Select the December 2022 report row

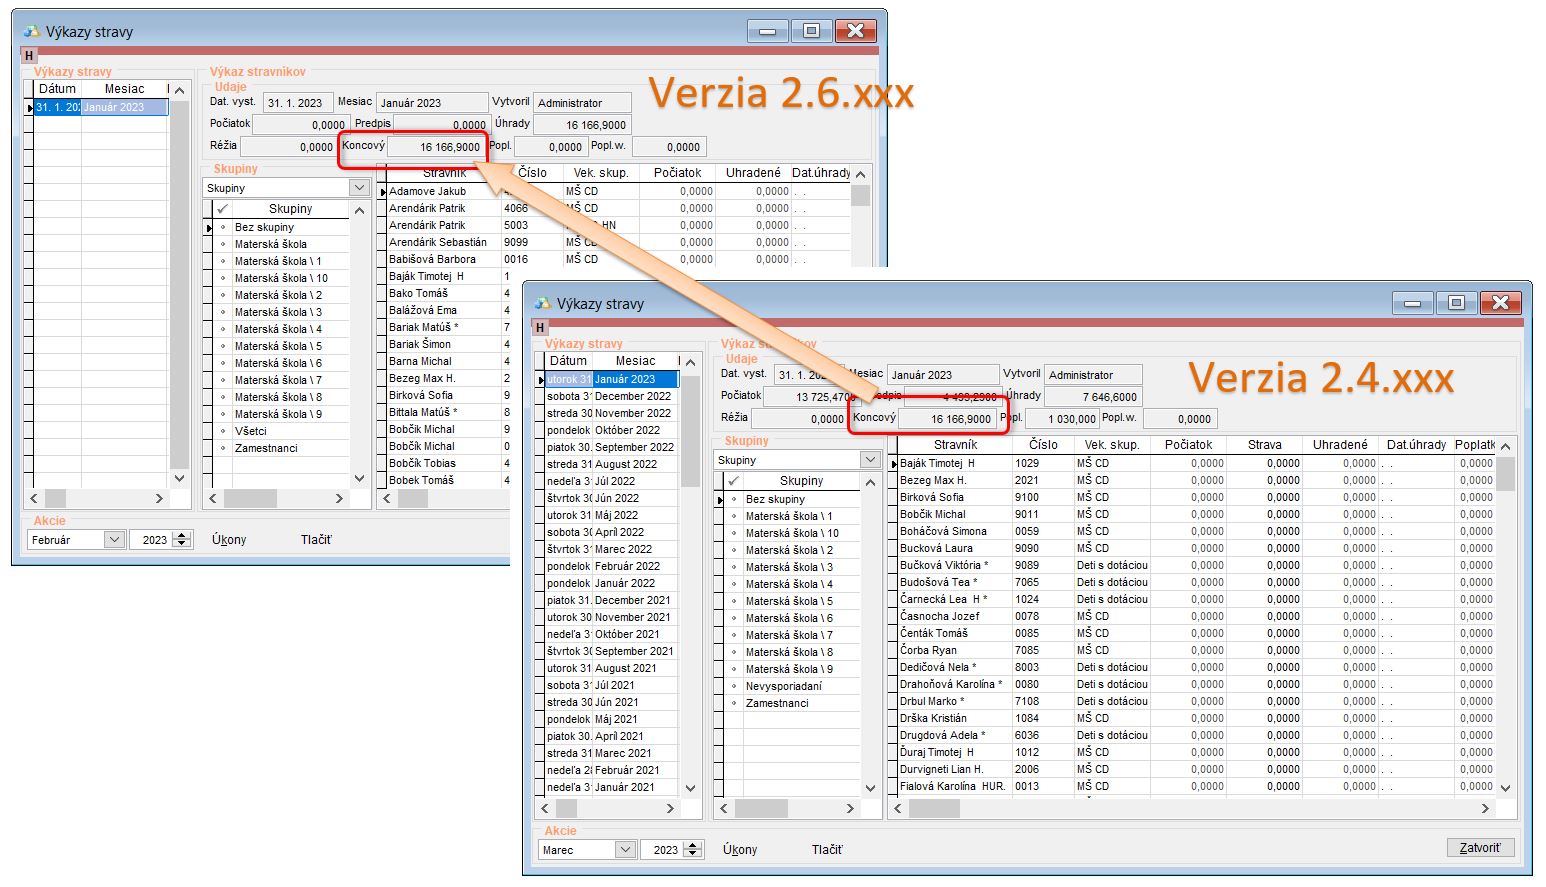tap(632, 396)
